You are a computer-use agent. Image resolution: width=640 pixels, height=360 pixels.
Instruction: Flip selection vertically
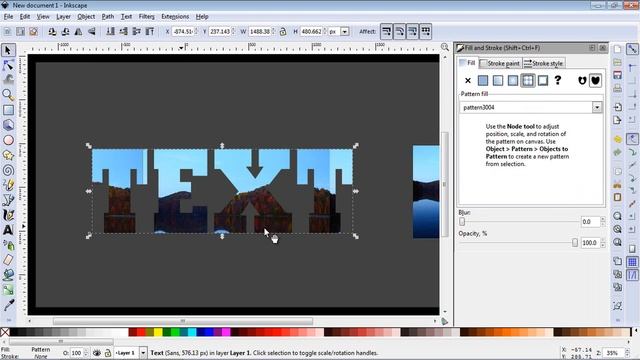(x=92, y=31)
